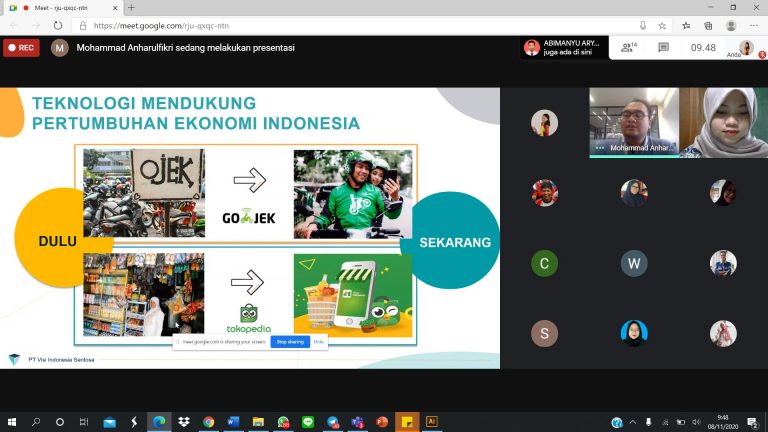The image size is (768, 432).
Task: Open the browser Favorites list
Action: pyautogui.click(x=686, y=25)
